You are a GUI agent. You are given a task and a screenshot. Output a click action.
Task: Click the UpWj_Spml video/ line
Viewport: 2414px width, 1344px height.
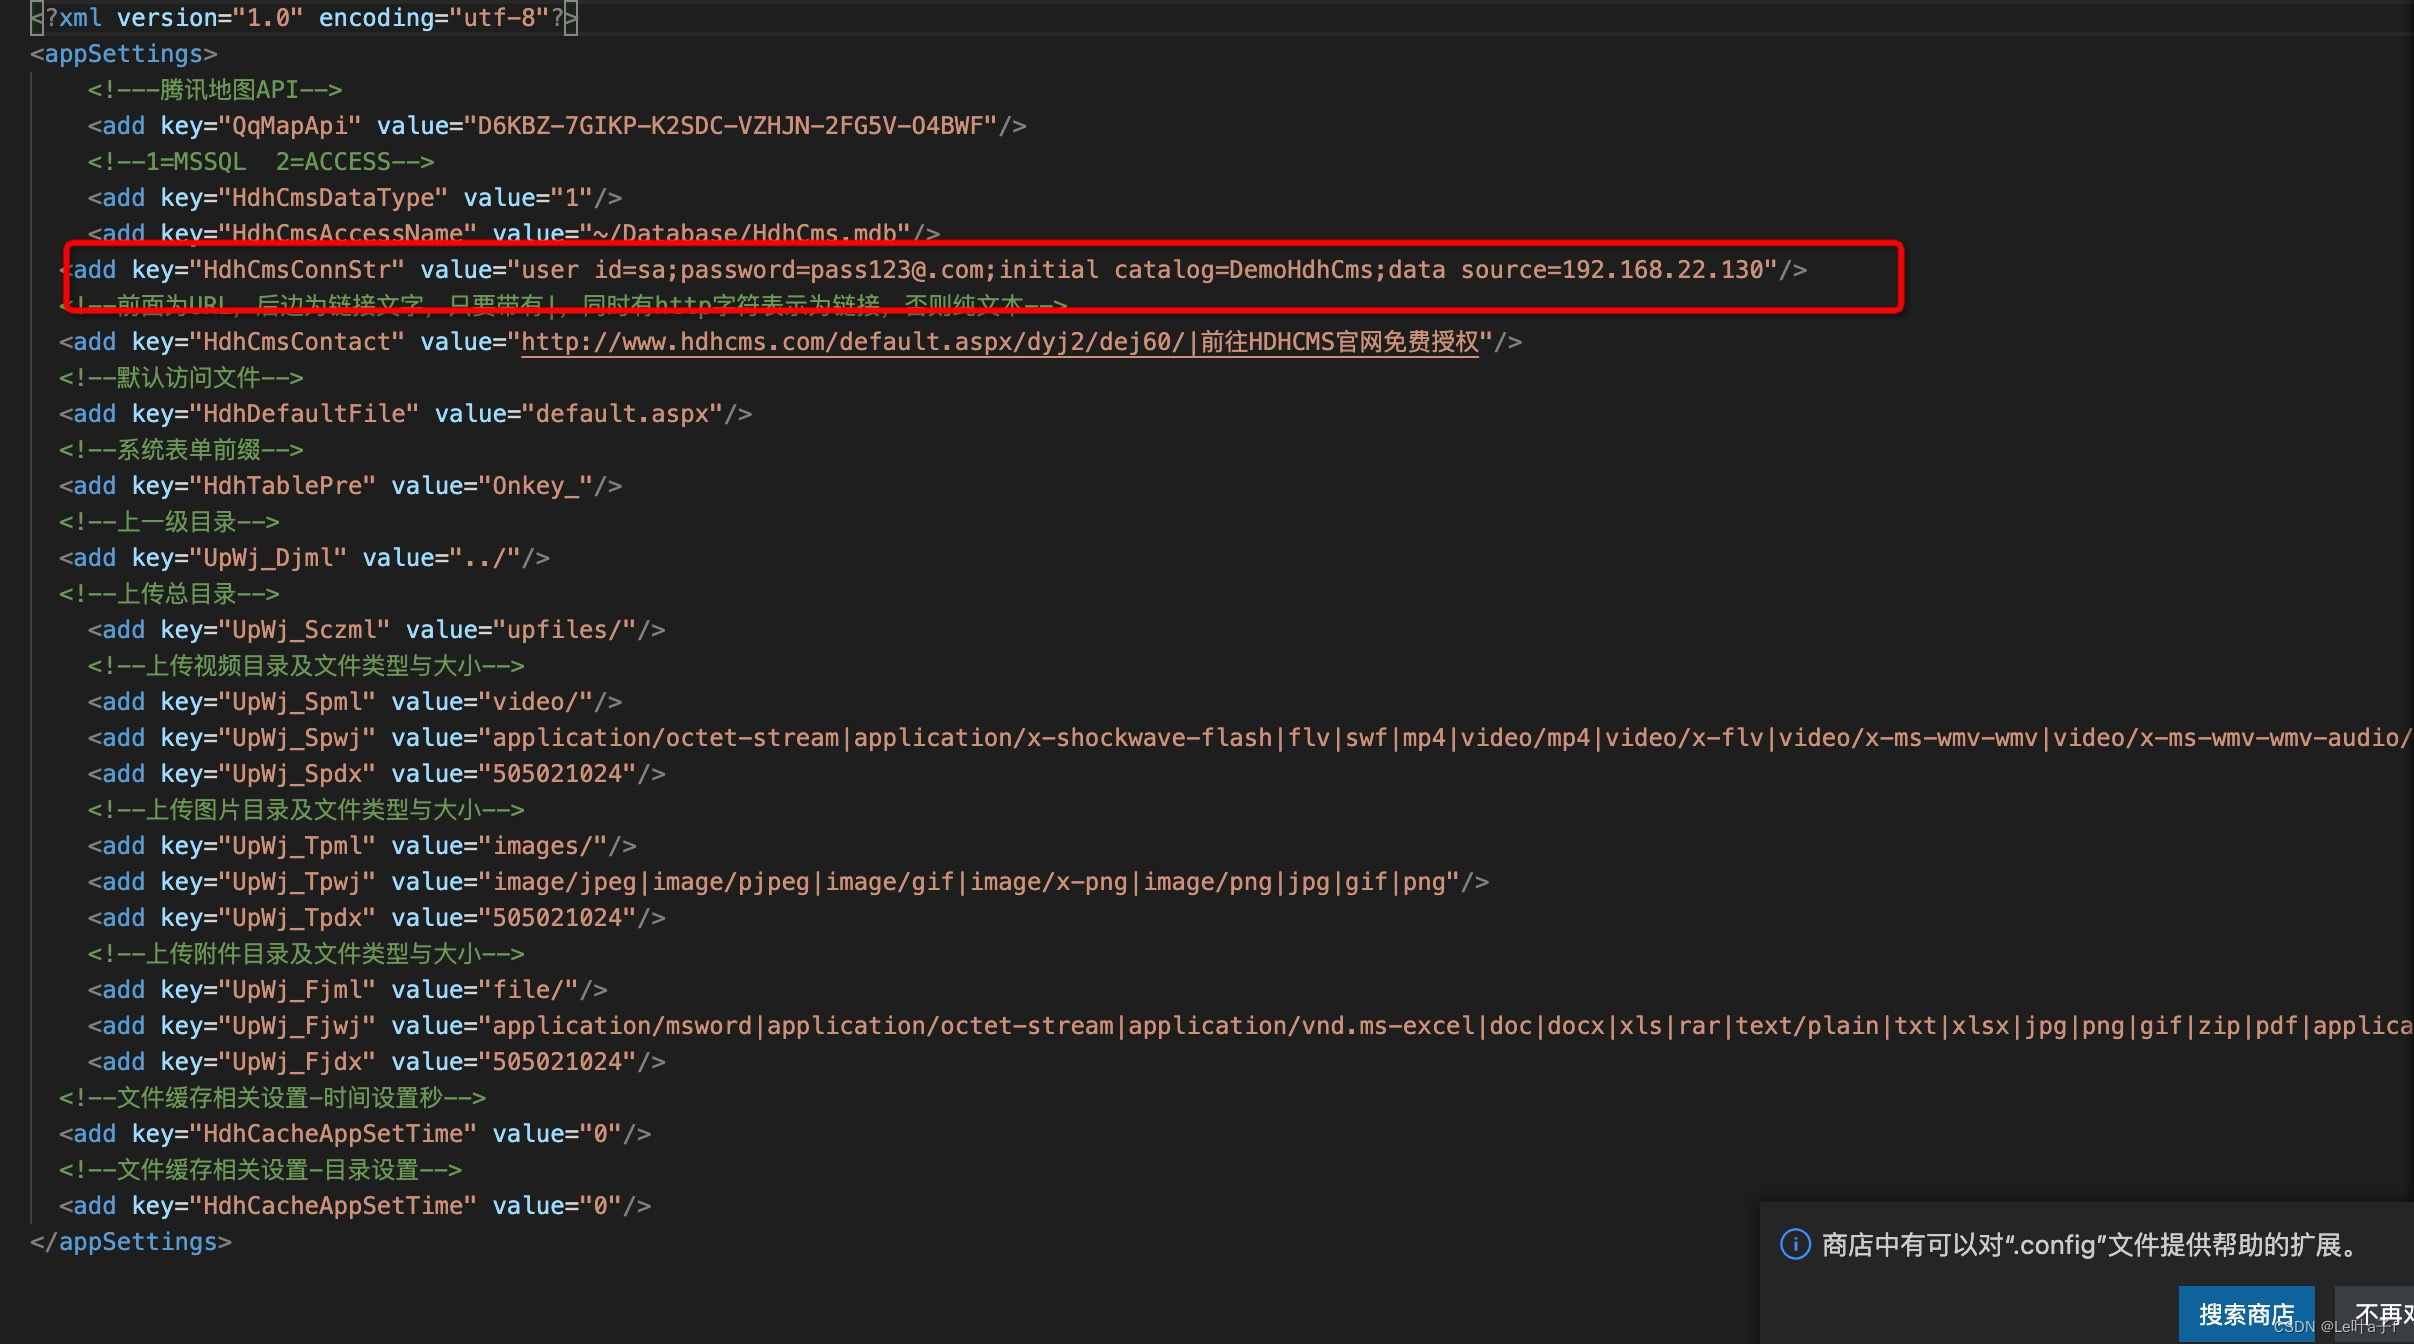coord(355,702)
